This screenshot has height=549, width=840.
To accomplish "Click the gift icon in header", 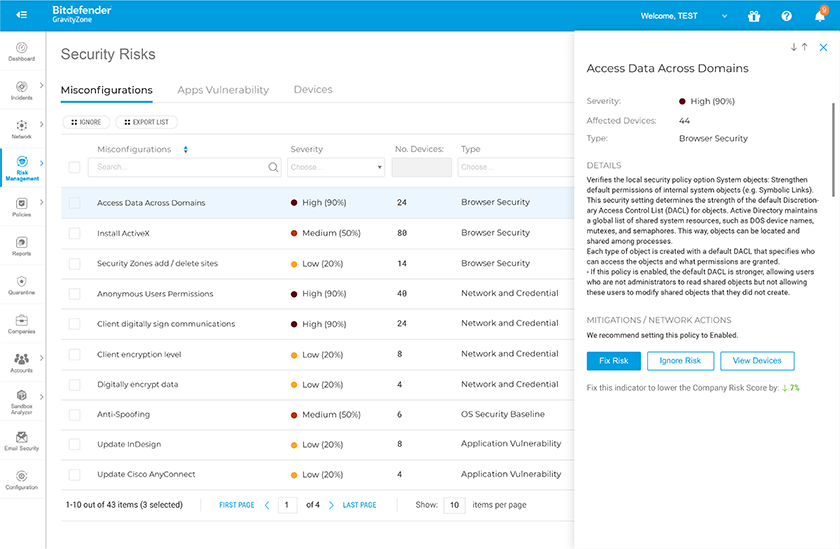I will coord(754,16).
